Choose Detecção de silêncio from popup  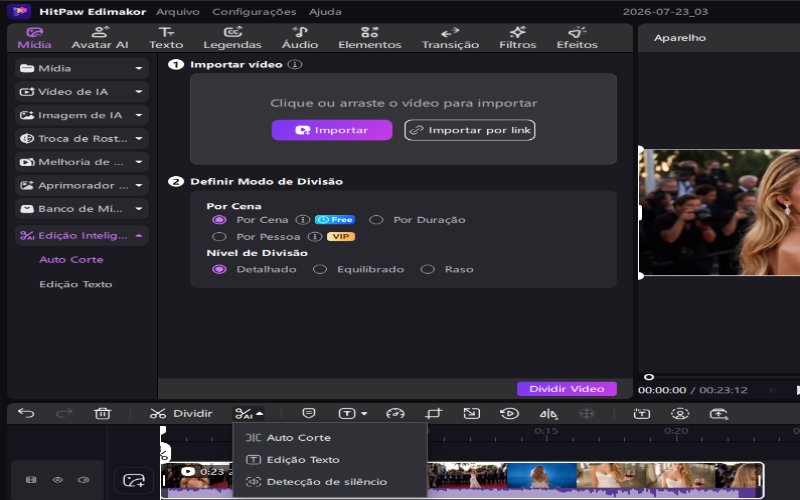pyautogui.click(x=330, y=482)
